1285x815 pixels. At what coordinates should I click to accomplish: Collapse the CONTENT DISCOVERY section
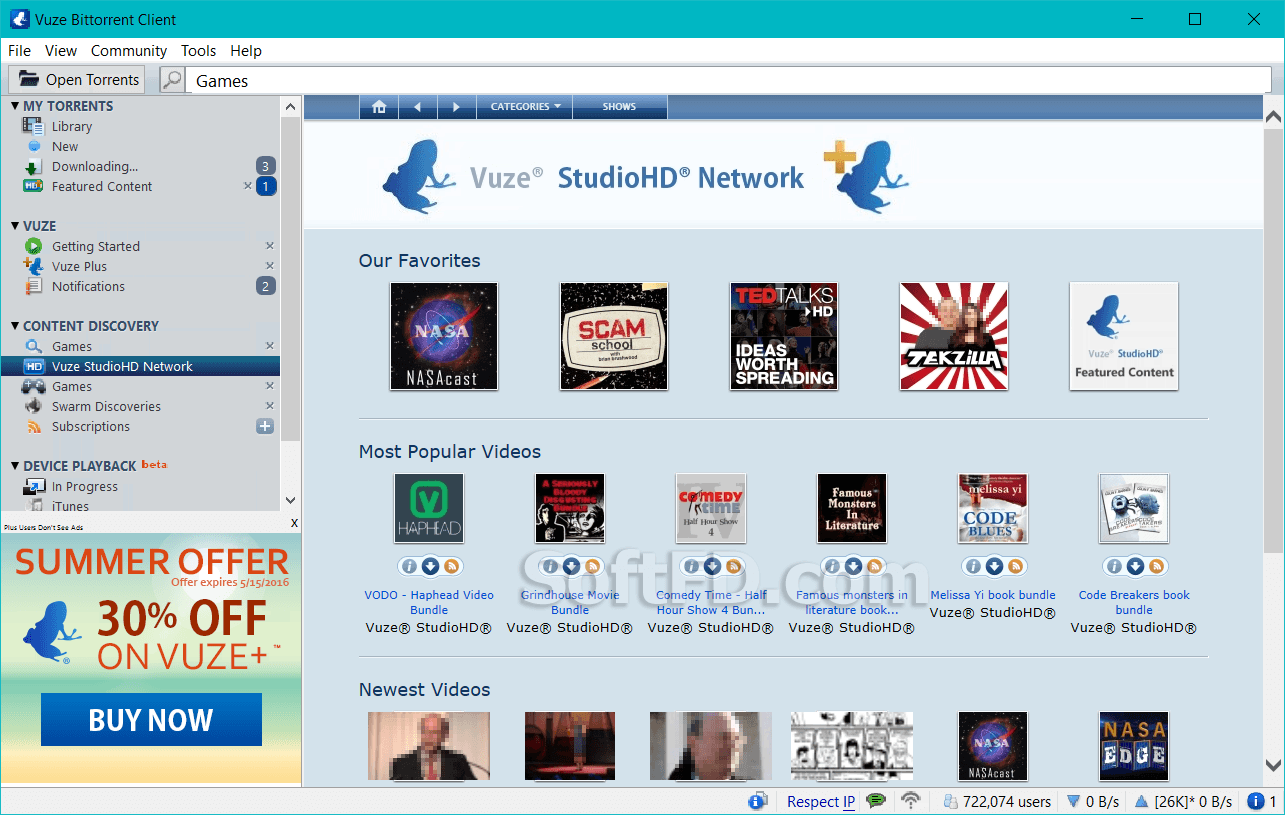coord(15,326)
